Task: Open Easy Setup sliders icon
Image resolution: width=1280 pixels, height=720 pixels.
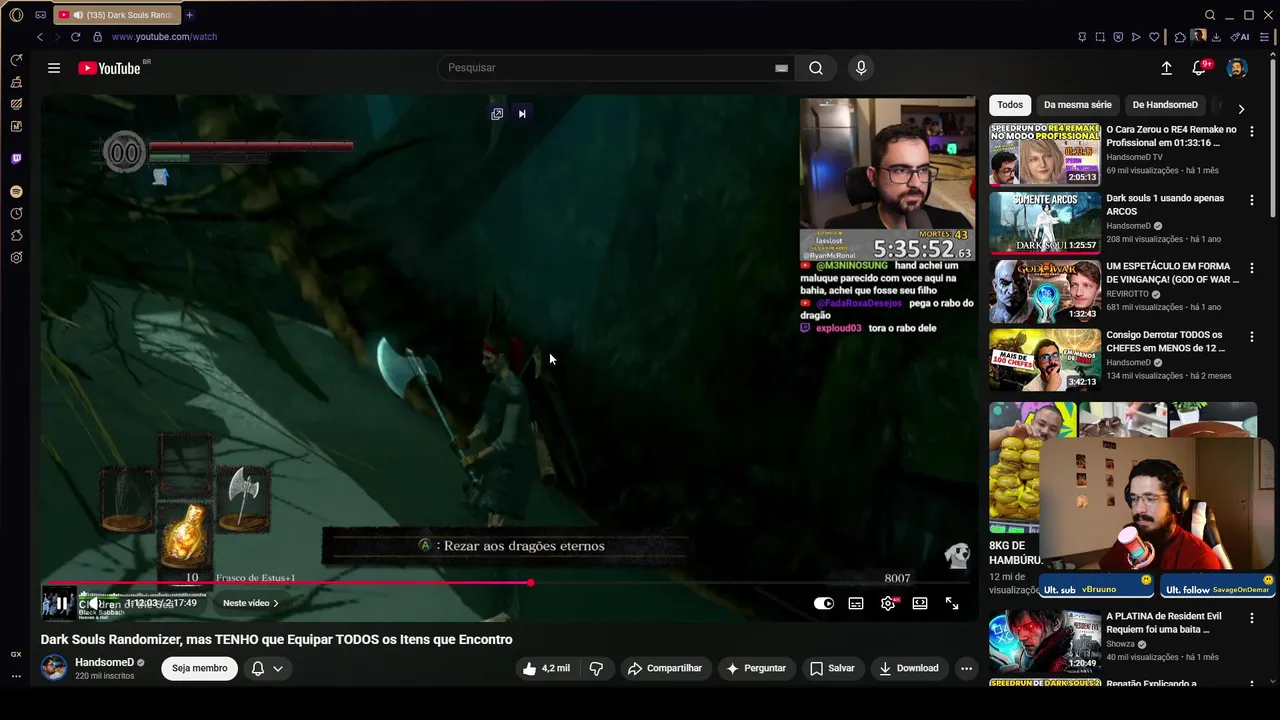Action: click(1265, 37)
